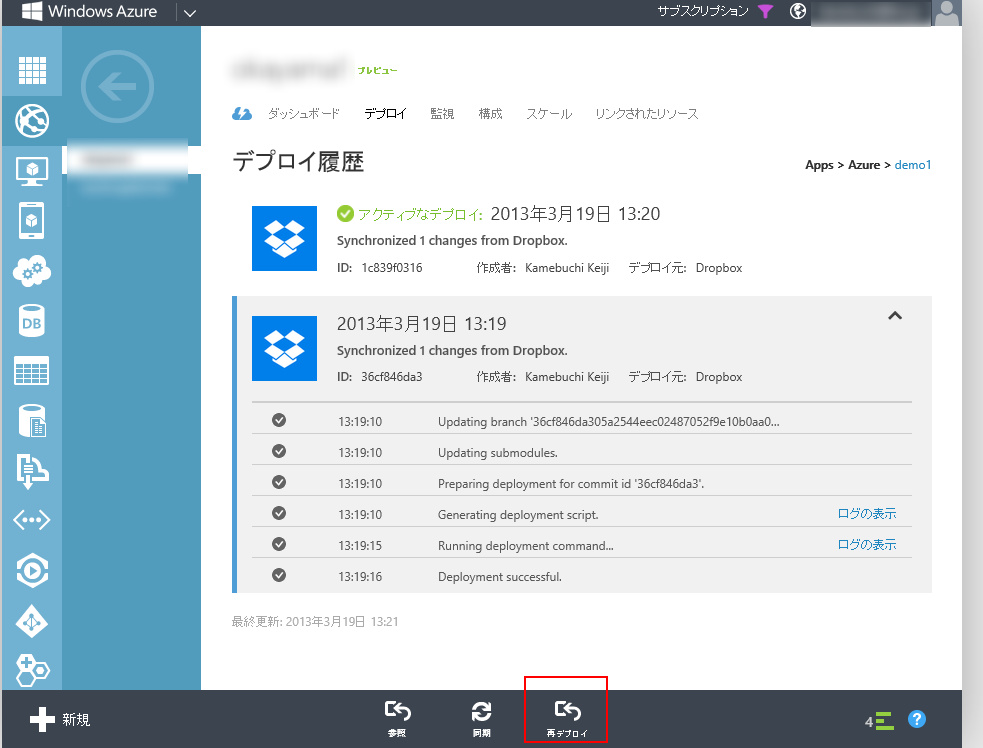Open the Windows Azure header dropdown arrow
Image resolution: width=983 pixels, height=748 pixels.
click(x=190, y=12)
